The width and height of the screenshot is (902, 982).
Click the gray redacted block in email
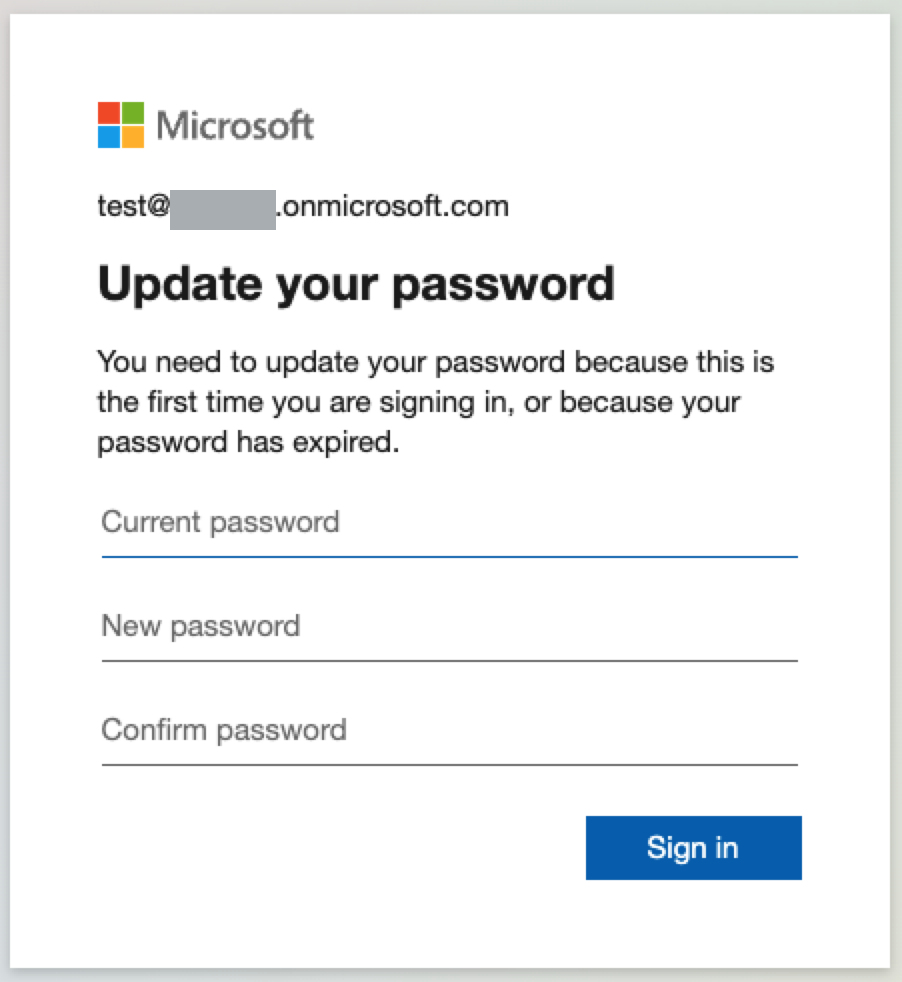click(222, 208)
